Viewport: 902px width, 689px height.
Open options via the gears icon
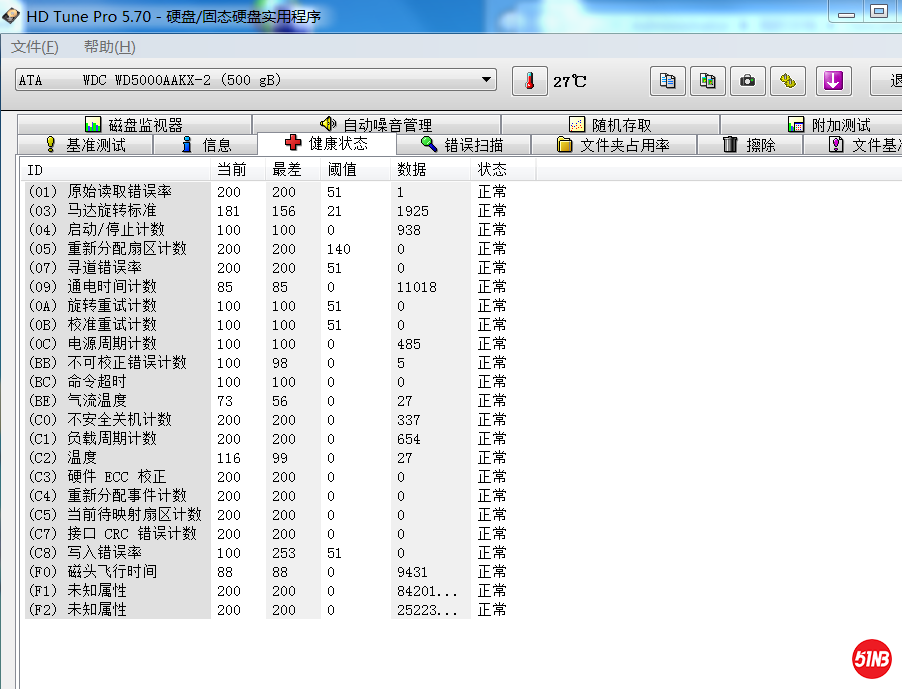787,81
